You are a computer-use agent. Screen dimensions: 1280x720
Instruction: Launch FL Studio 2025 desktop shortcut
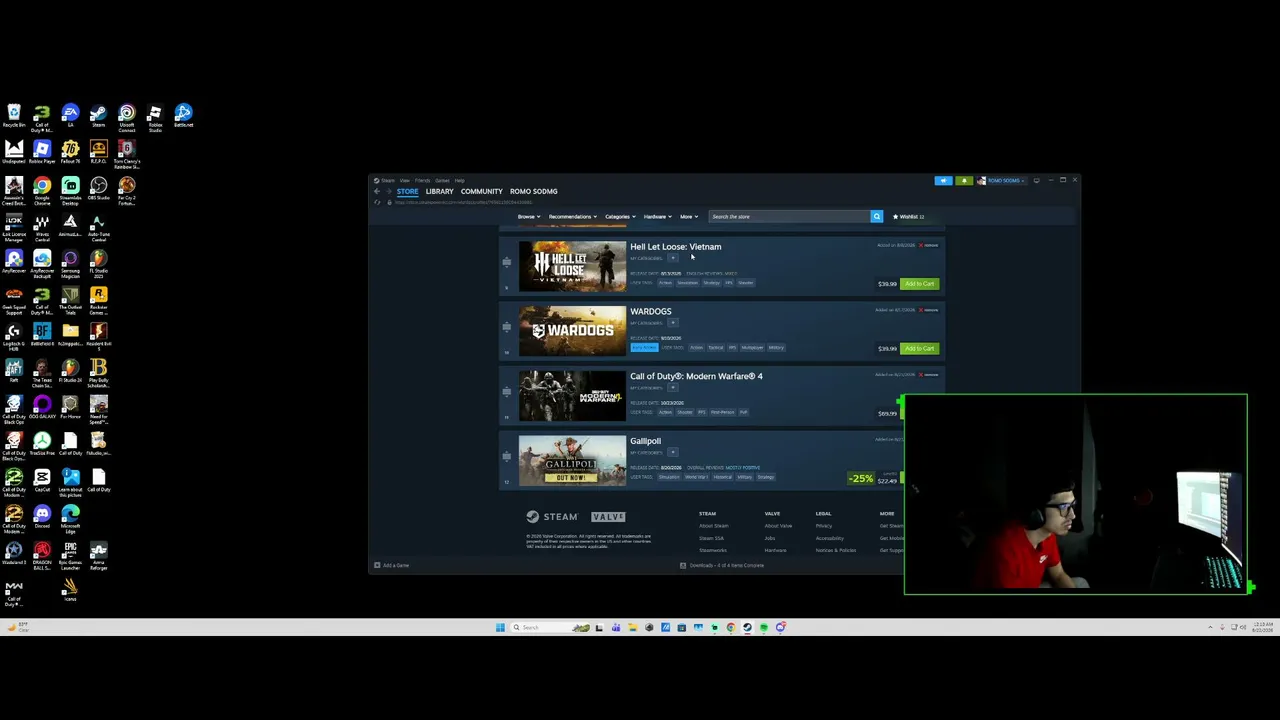[x=98, y=264]
